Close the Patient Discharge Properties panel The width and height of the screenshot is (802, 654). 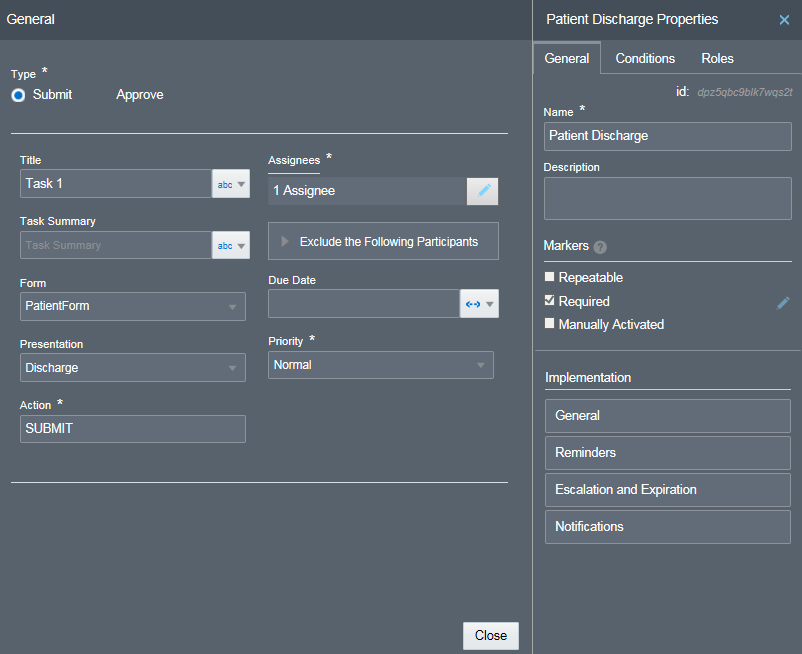[783, 19]
